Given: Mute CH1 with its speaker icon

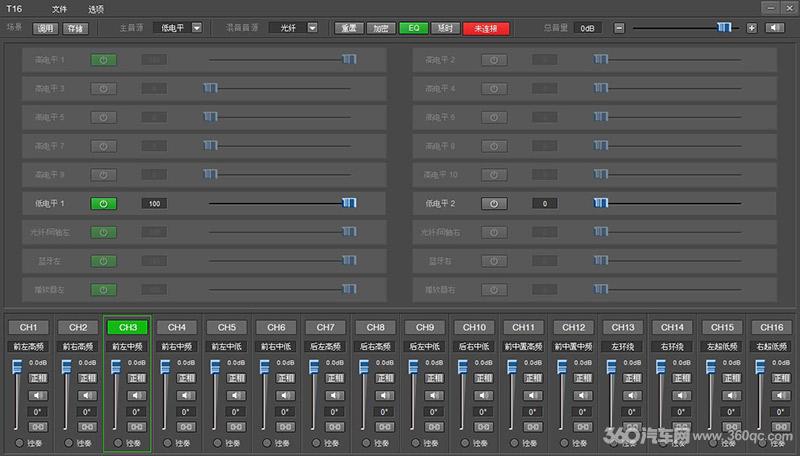Looking at the screenshot, I should click(x=38, y=395).
